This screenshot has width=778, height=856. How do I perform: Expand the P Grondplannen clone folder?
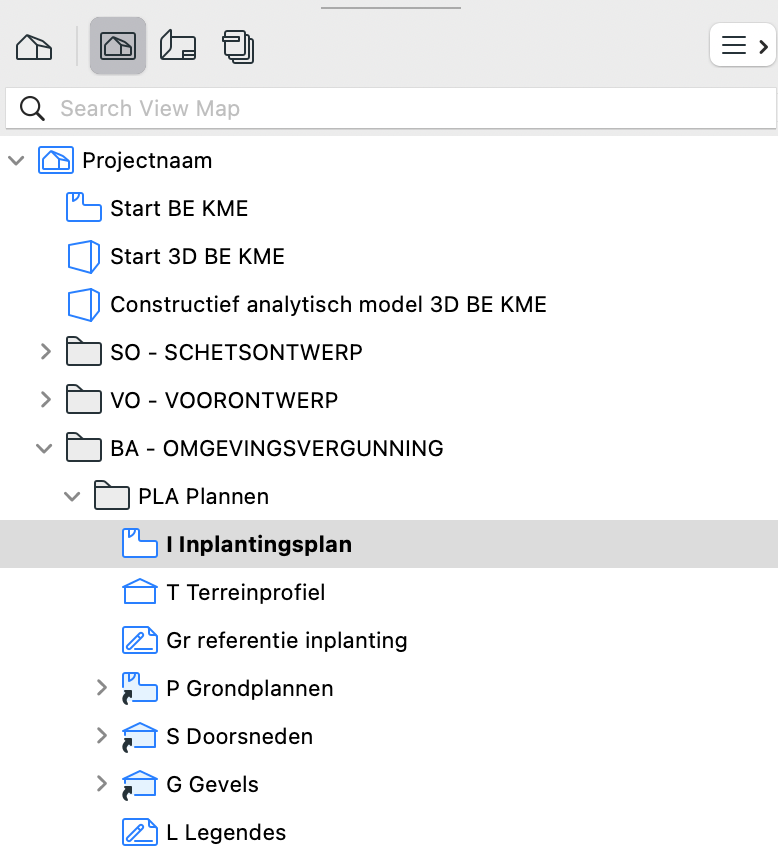102,688
